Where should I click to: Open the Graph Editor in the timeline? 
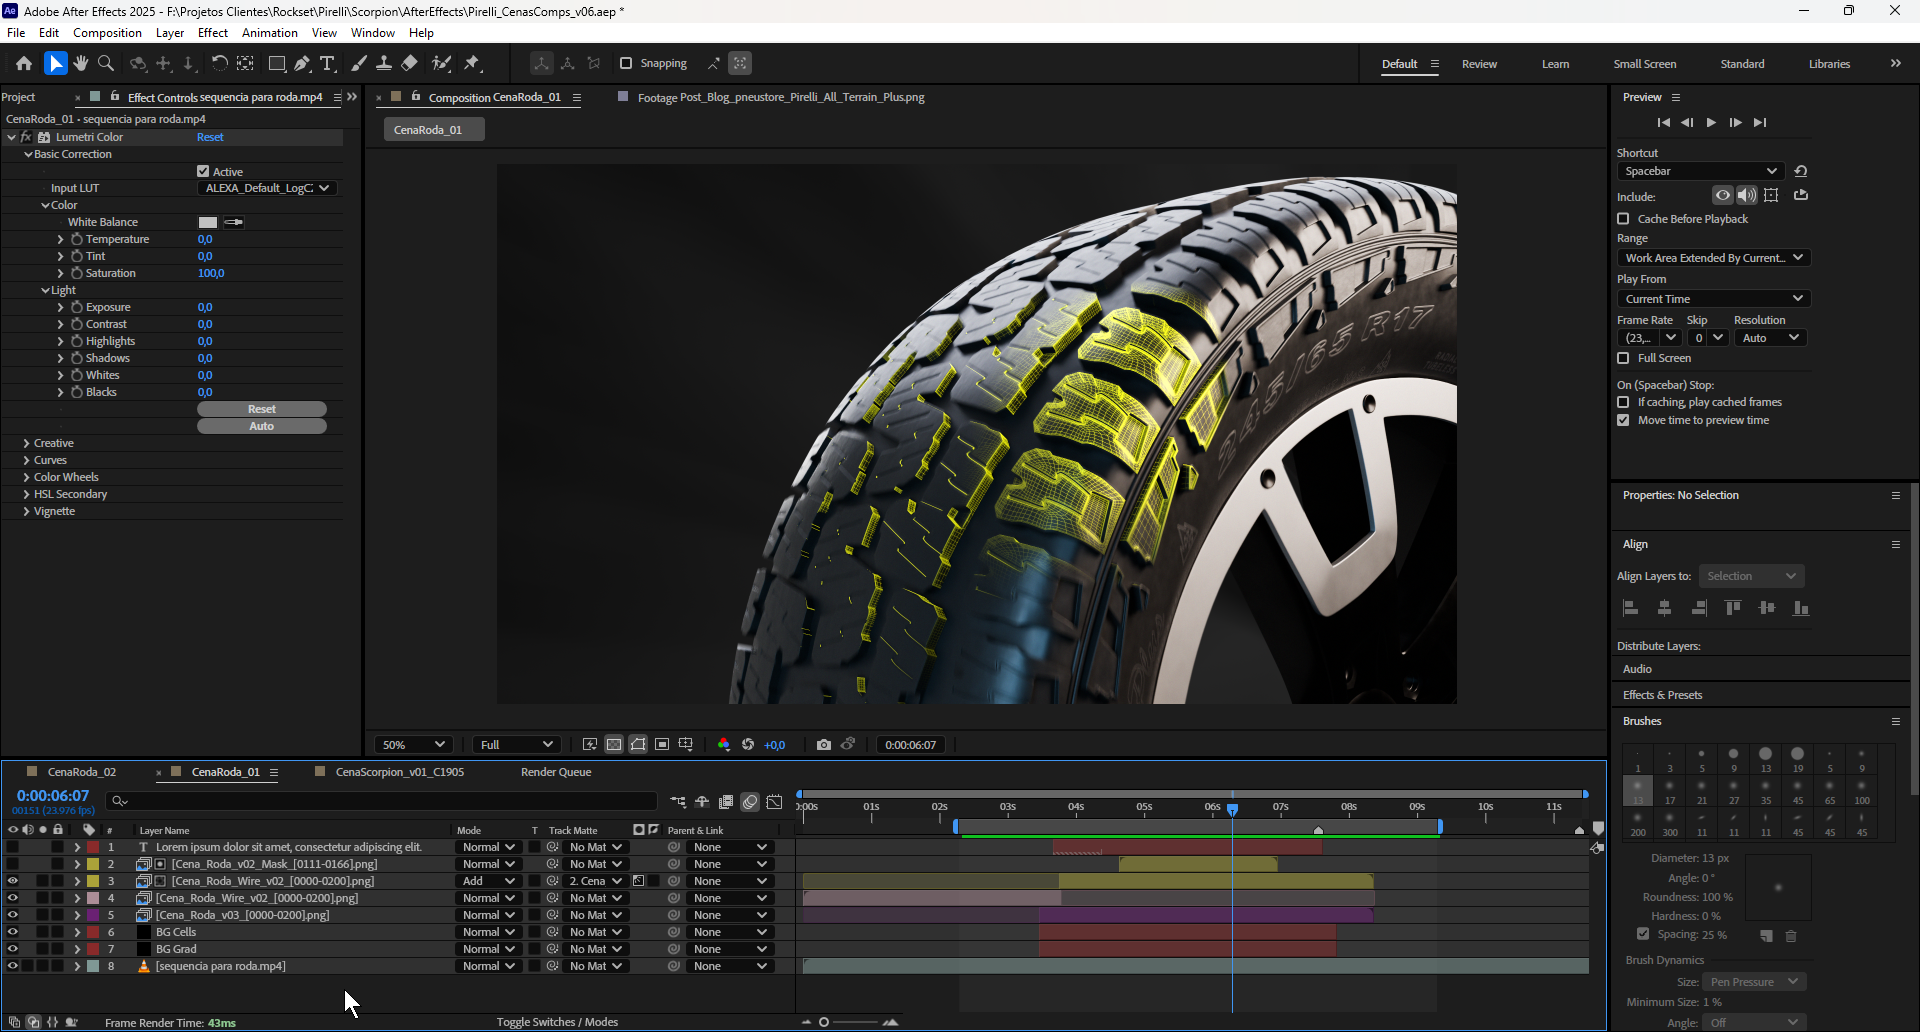pos(775,801)
